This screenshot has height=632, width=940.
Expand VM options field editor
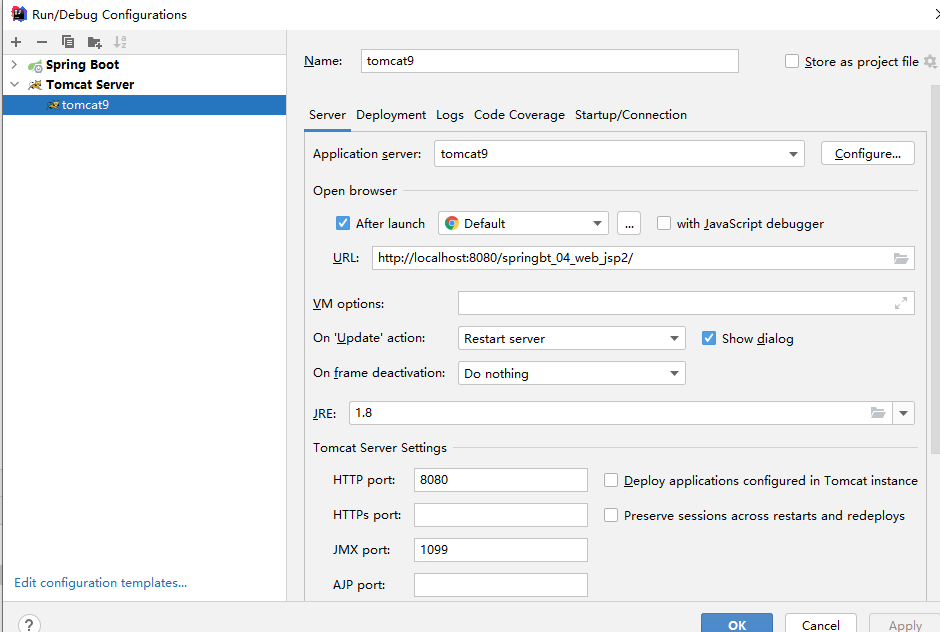[x=900, y=303]
